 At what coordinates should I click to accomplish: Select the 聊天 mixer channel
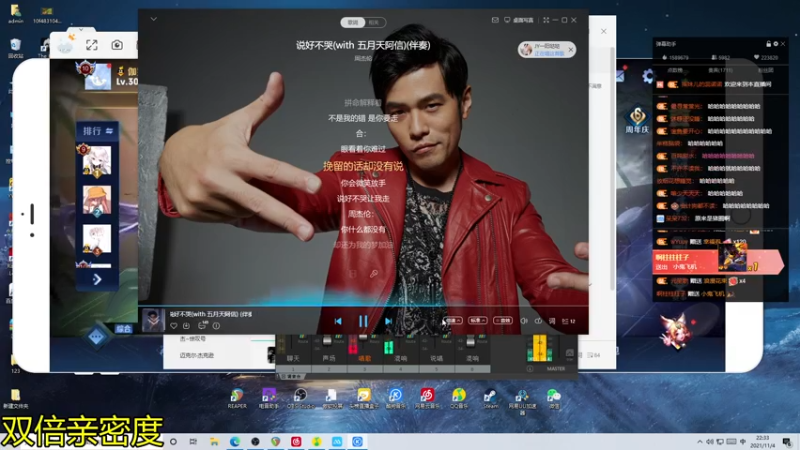(x=293, y=359)
